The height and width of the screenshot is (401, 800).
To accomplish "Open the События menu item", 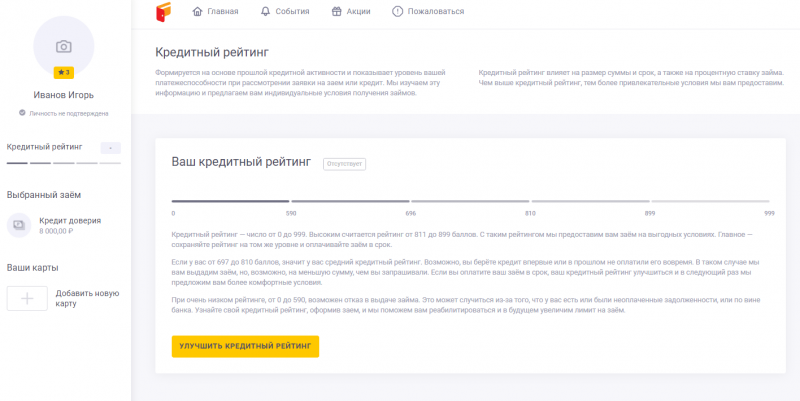I will [292, 12].
